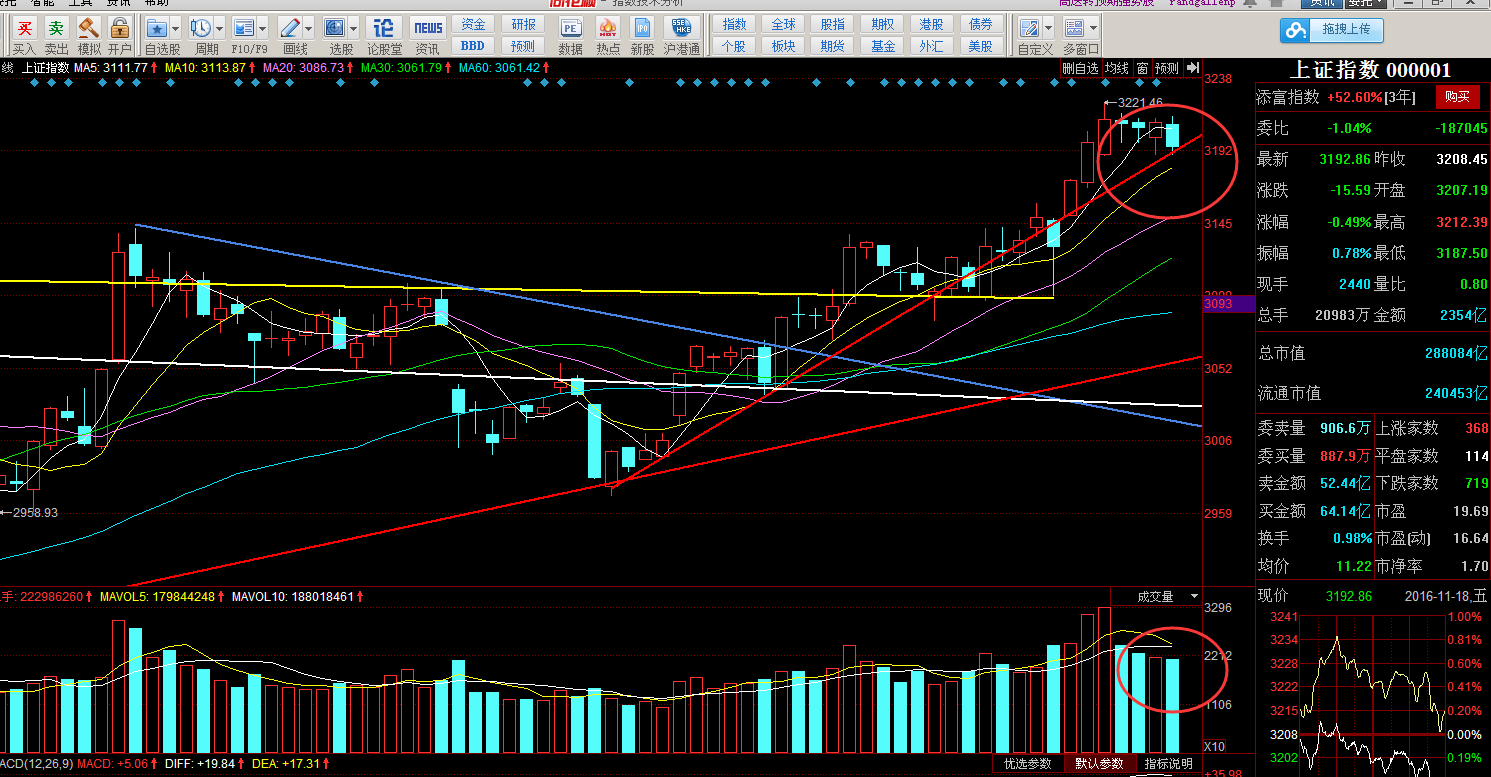Viewport: 1491px width, 777px height.
Task: Open the 自选股 watchlist star icon
Action: 156,28
